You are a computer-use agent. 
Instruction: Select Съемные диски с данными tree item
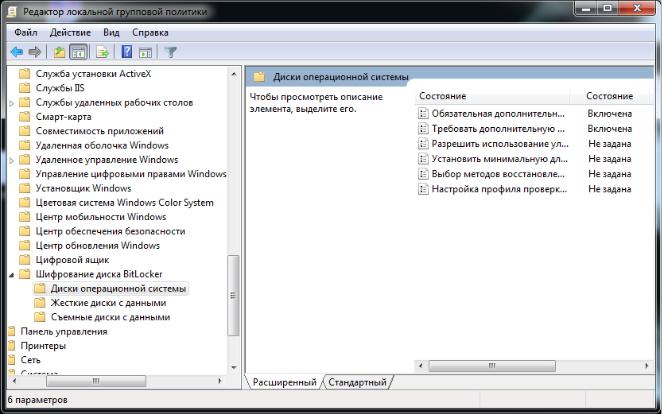111,317
